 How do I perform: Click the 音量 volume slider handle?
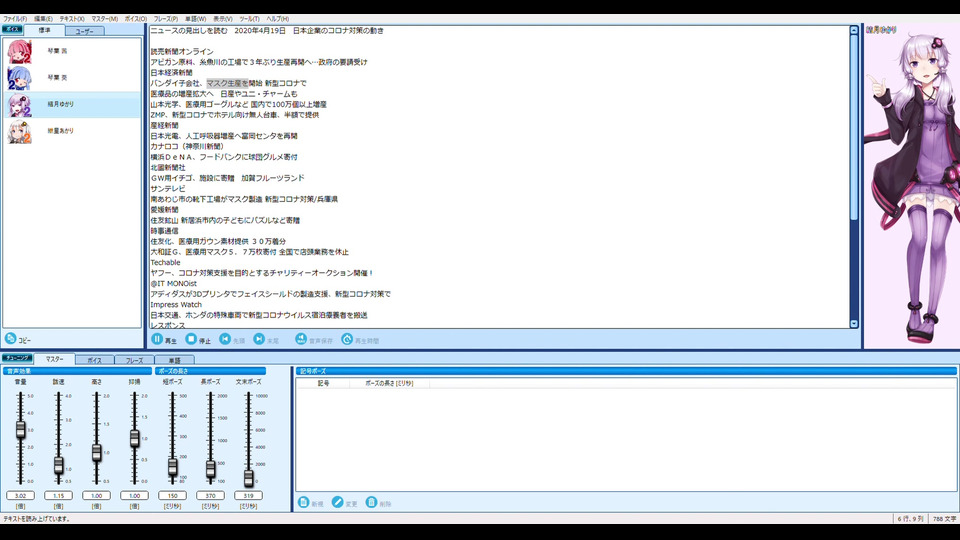(21, 429)
